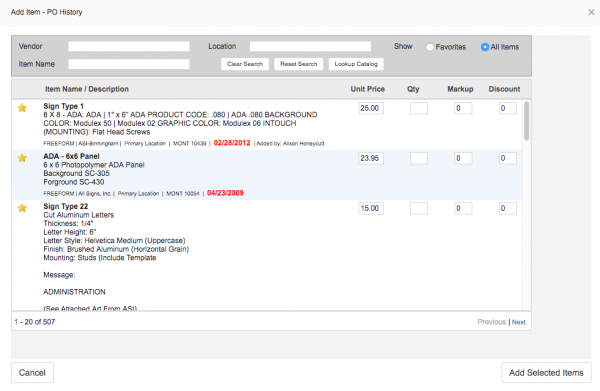The height and width of the screenshot is (391, 600).
Task: Click the Reset Search button
Action: pyautogui.click(x=298, y=64)
